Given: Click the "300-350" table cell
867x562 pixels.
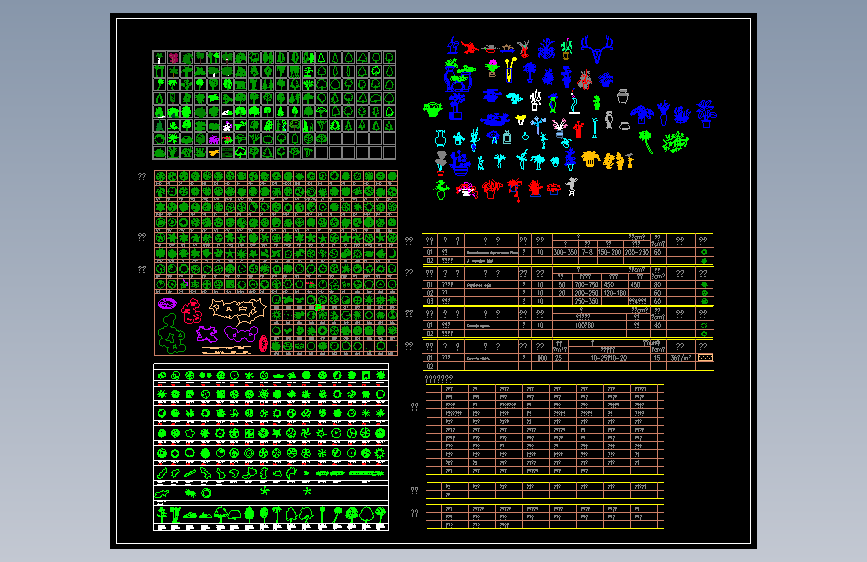Looking at the screenshot, I should point(565,252).
